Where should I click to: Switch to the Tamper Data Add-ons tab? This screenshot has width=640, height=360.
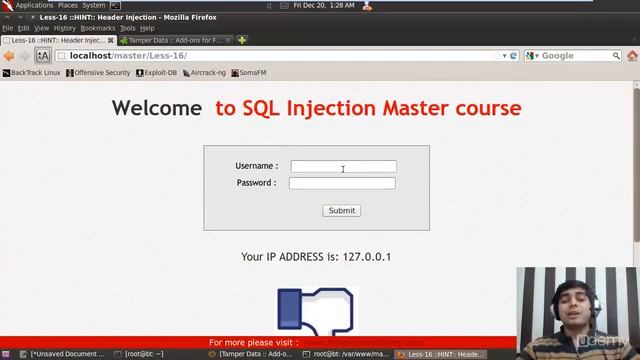click(x=176, y=40)
